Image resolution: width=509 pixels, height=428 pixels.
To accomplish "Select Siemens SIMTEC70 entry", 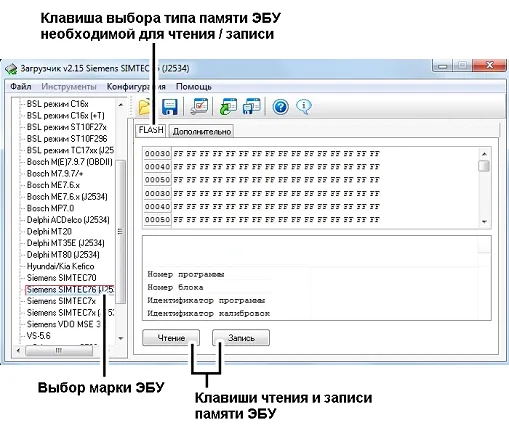I will (61, 278).
